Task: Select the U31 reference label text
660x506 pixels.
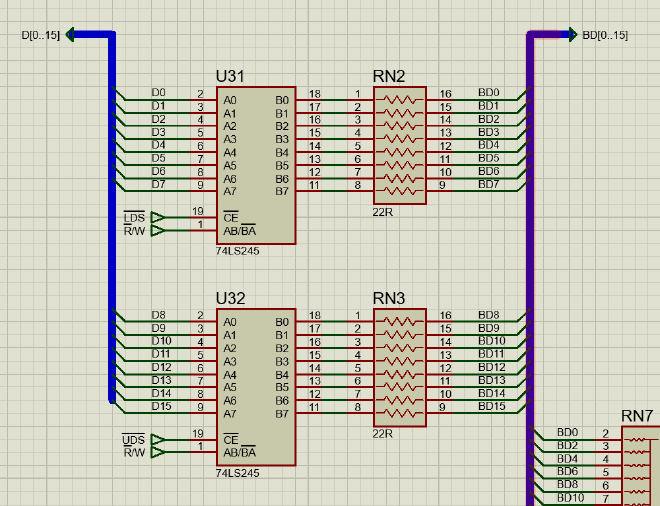Action: (x=230, y=76)
